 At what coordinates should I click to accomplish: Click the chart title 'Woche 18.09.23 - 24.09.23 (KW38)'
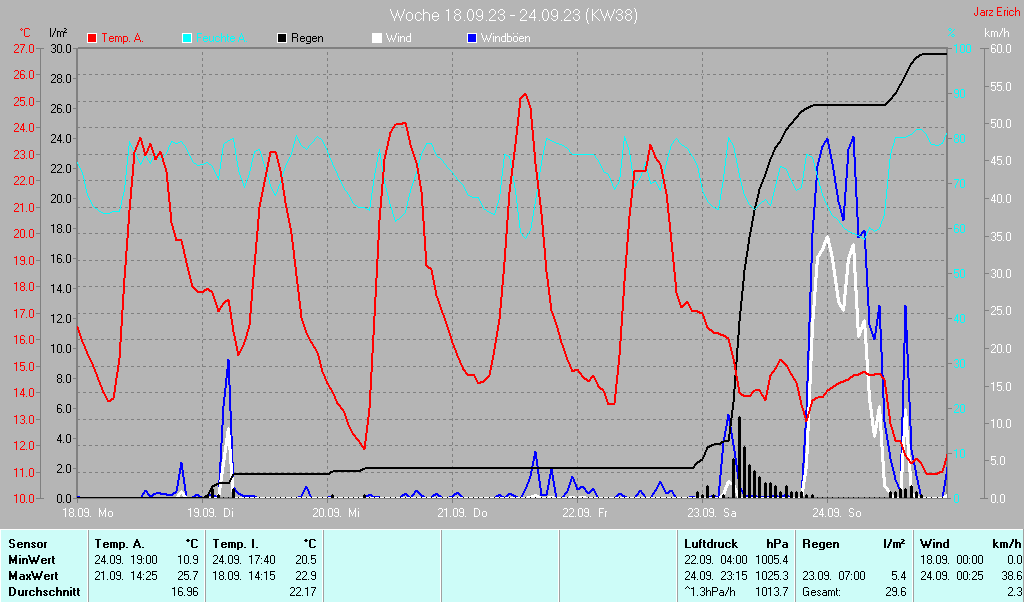(513, 15)
